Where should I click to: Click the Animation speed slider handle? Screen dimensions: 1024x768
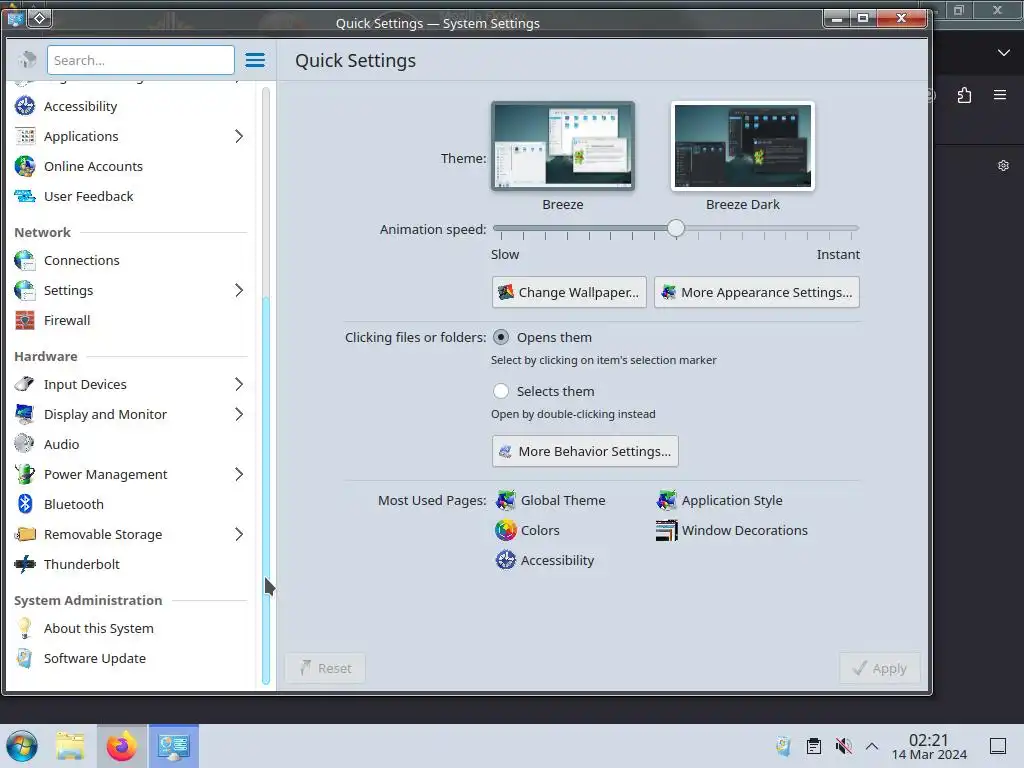pyautogui.click(x=676, y=228)
